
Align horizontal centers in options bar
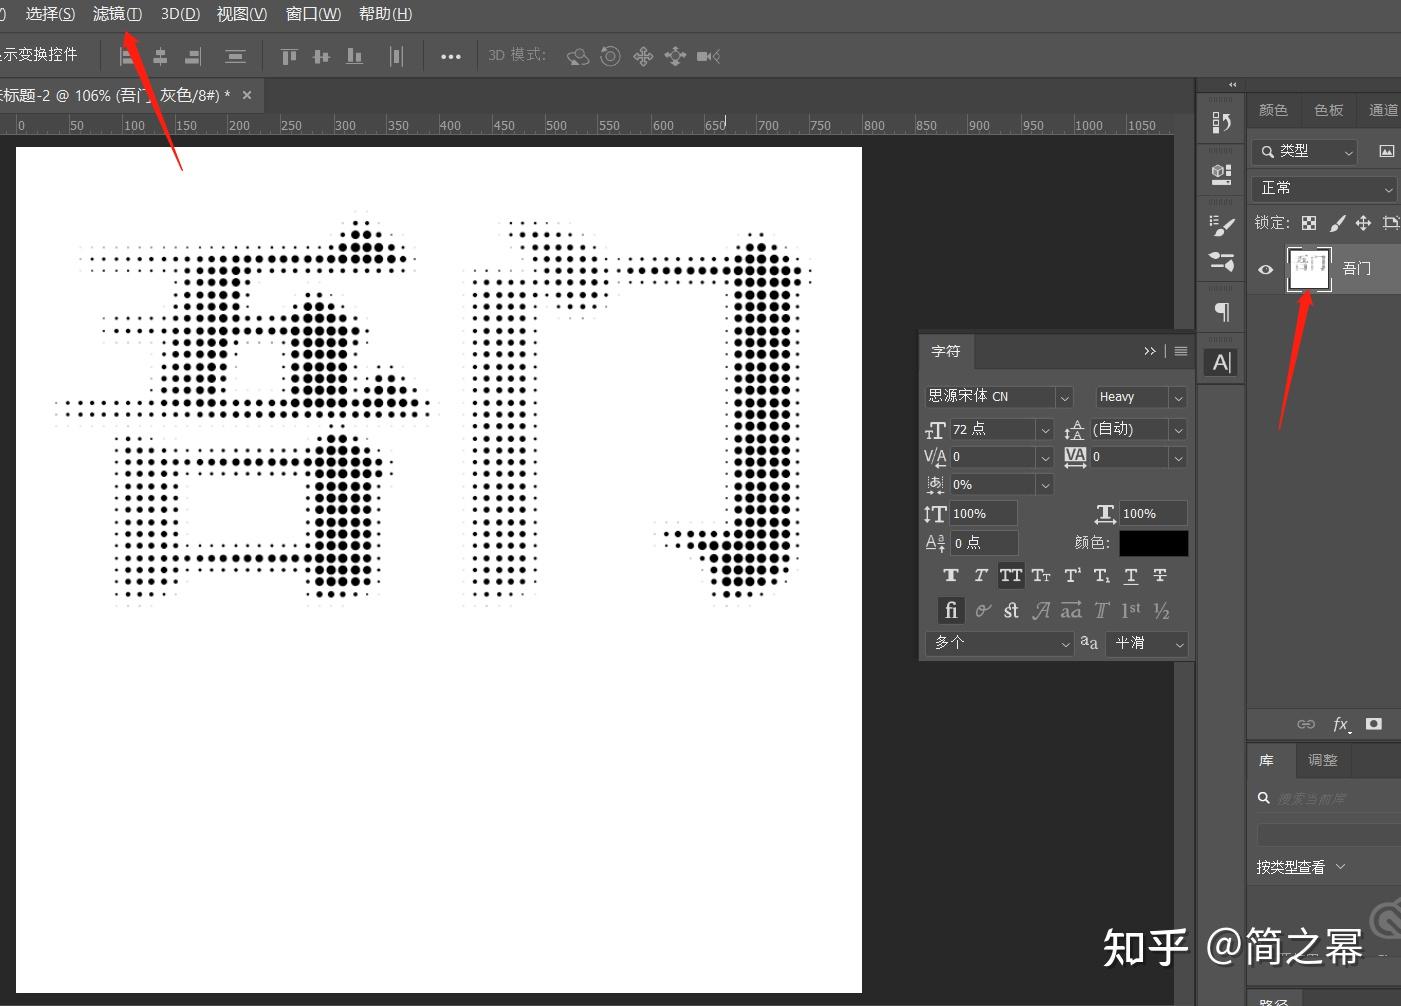pyautogui.click(x=160, y=56)
